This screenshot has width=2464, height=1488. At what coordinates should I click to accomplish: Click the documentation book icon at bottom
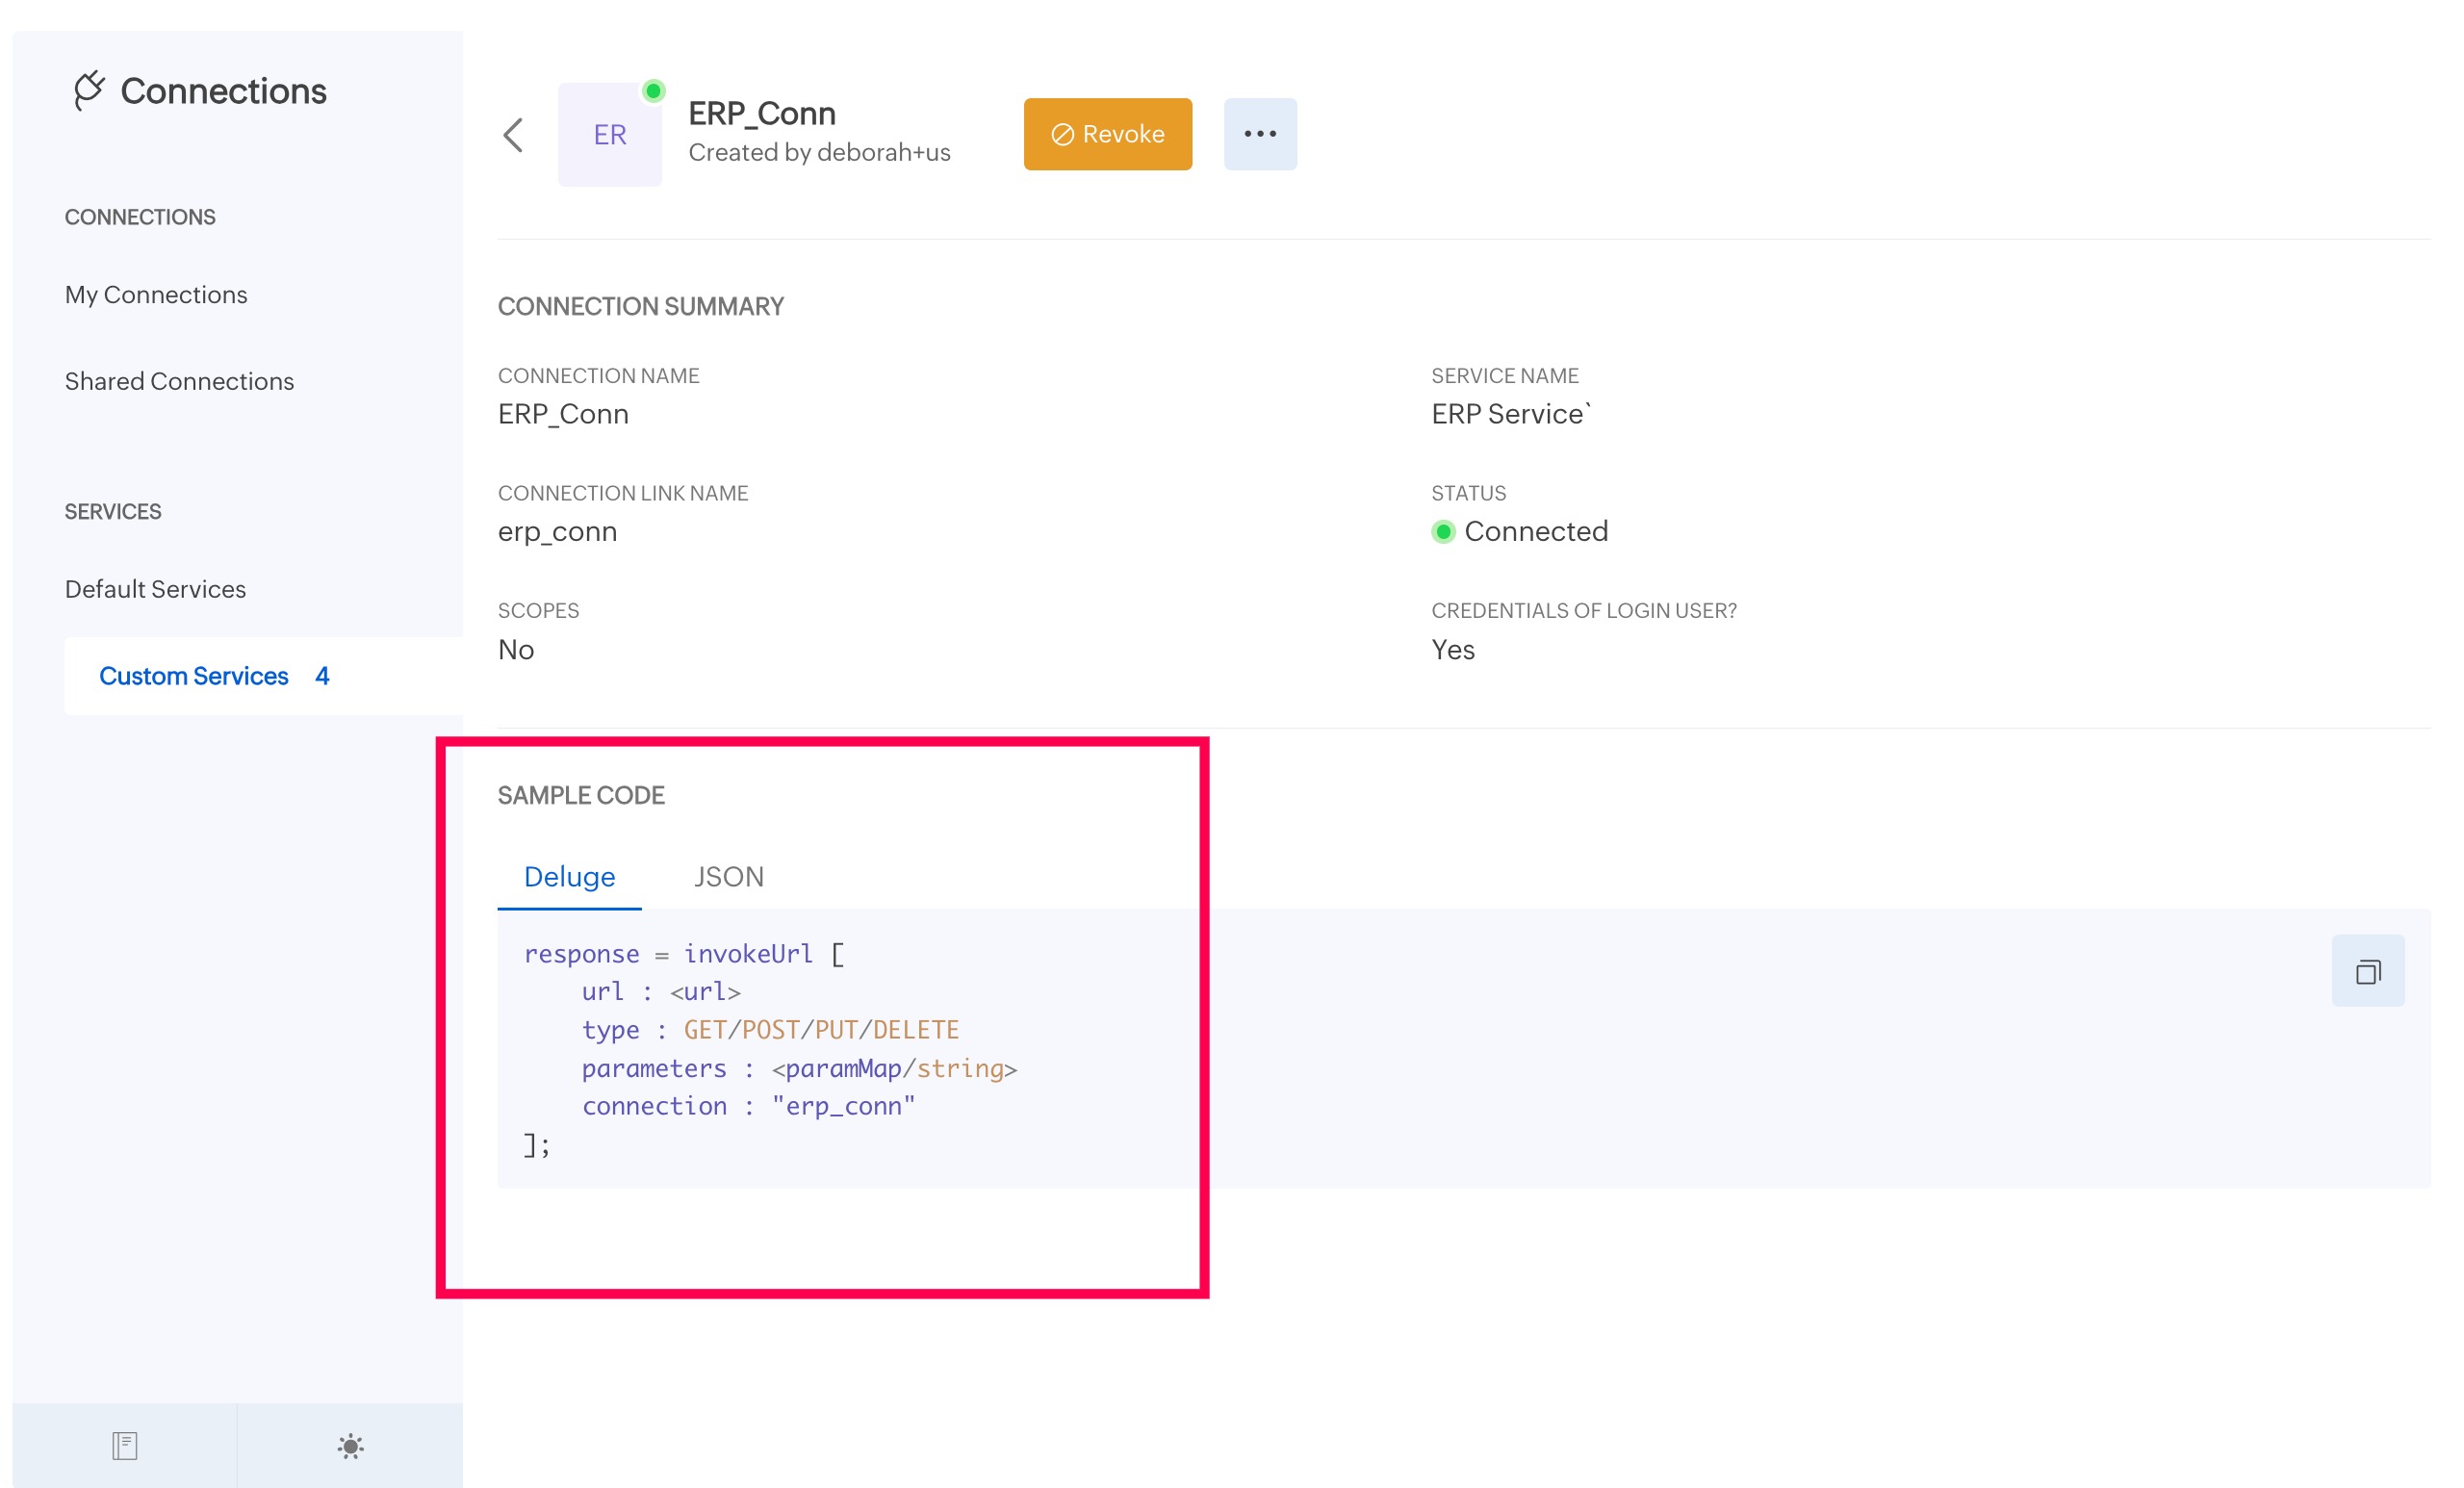(x=125, y=1445)
